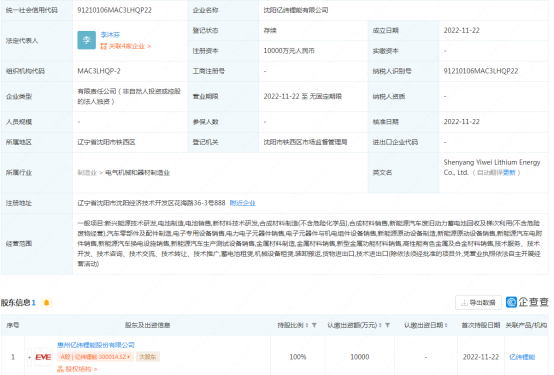The width and height of the screenshot is (554, 375).
Task: Sort by 认缴出资额(万元) column arrows
Action: click(x=380, y=325)
